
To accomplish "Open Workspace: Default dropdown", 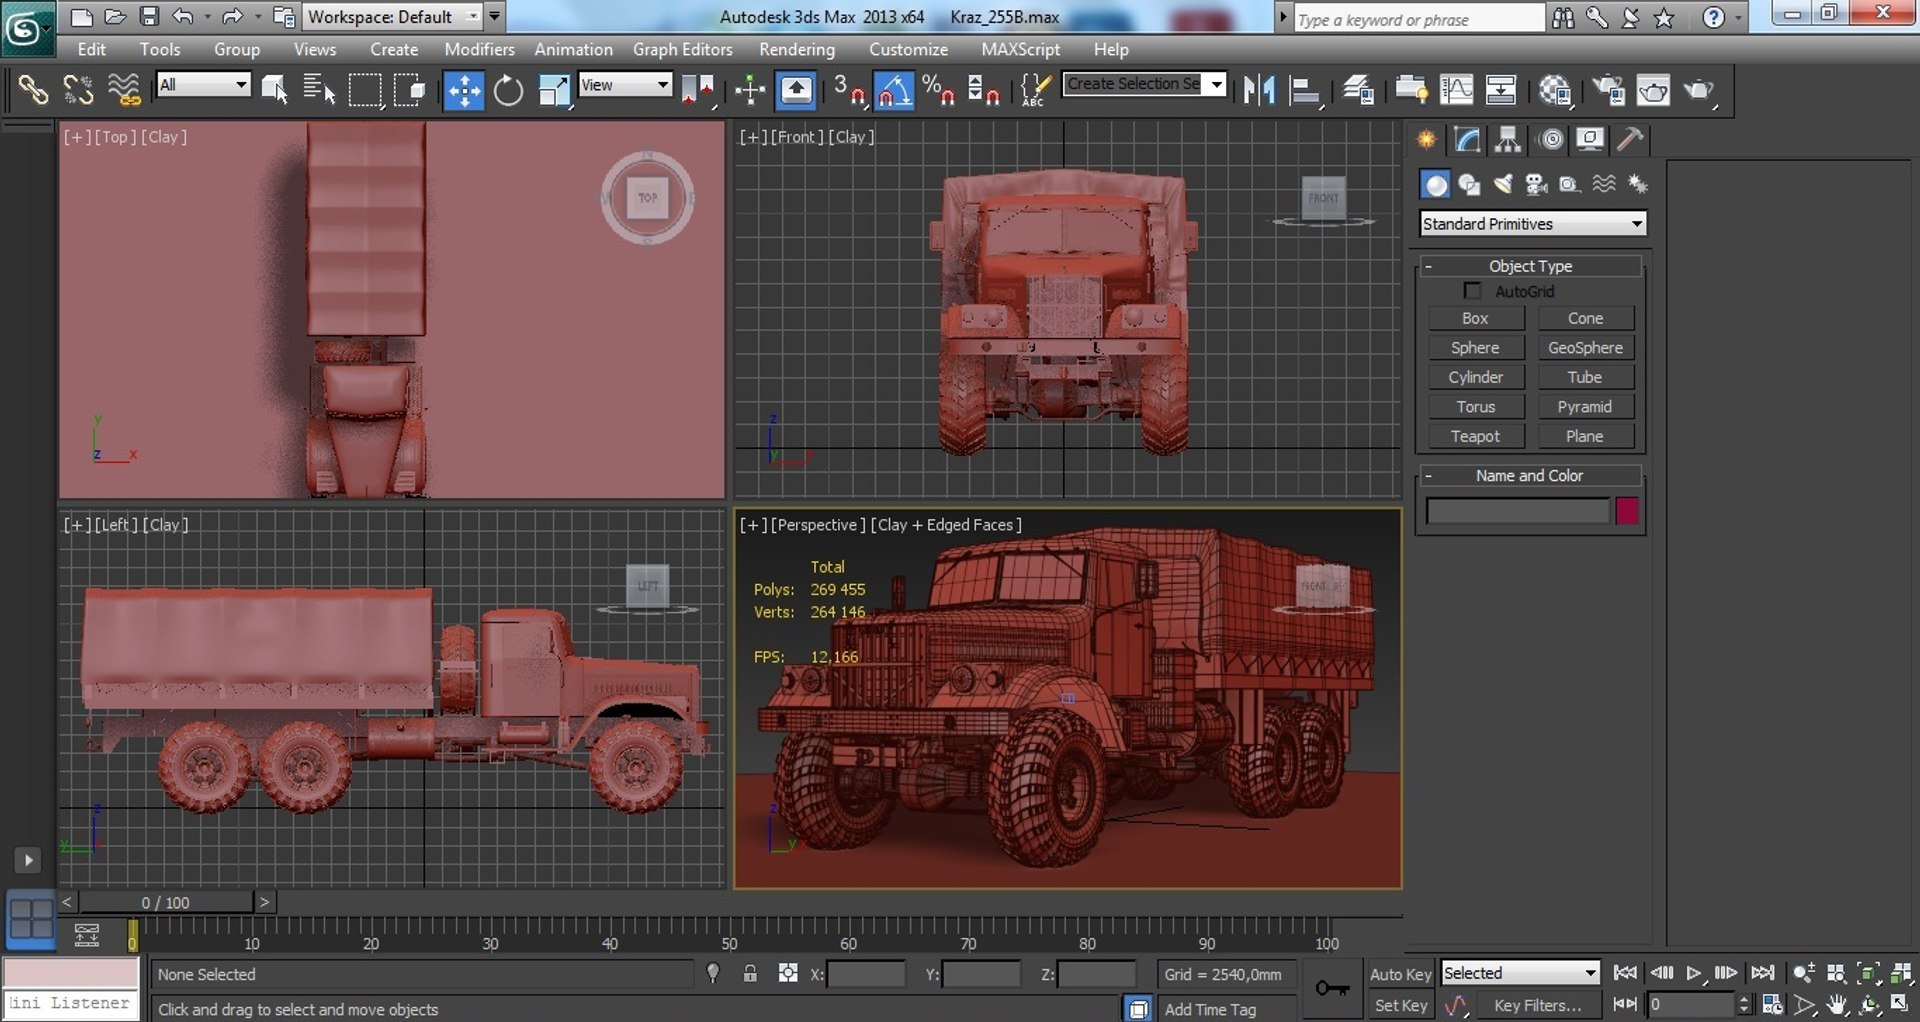I will (393, 17).
